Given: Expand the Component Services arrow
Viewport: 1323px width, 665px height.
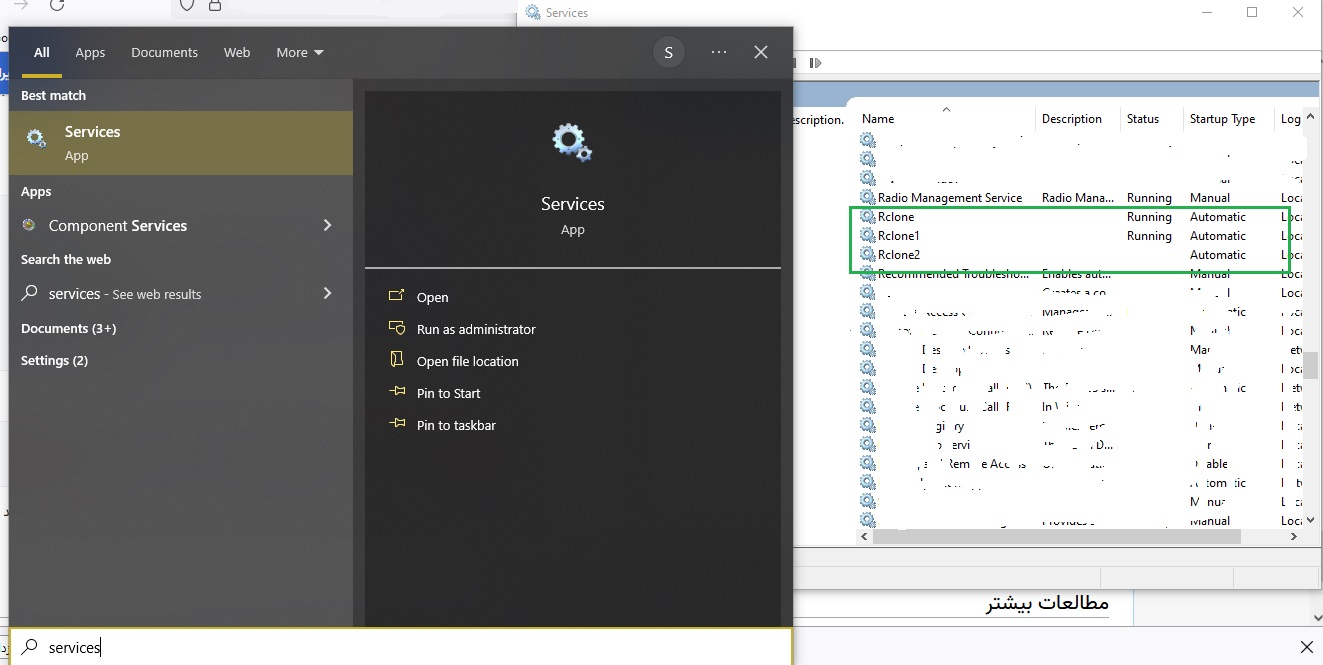Looking at the screenshot, I should 327,225.
